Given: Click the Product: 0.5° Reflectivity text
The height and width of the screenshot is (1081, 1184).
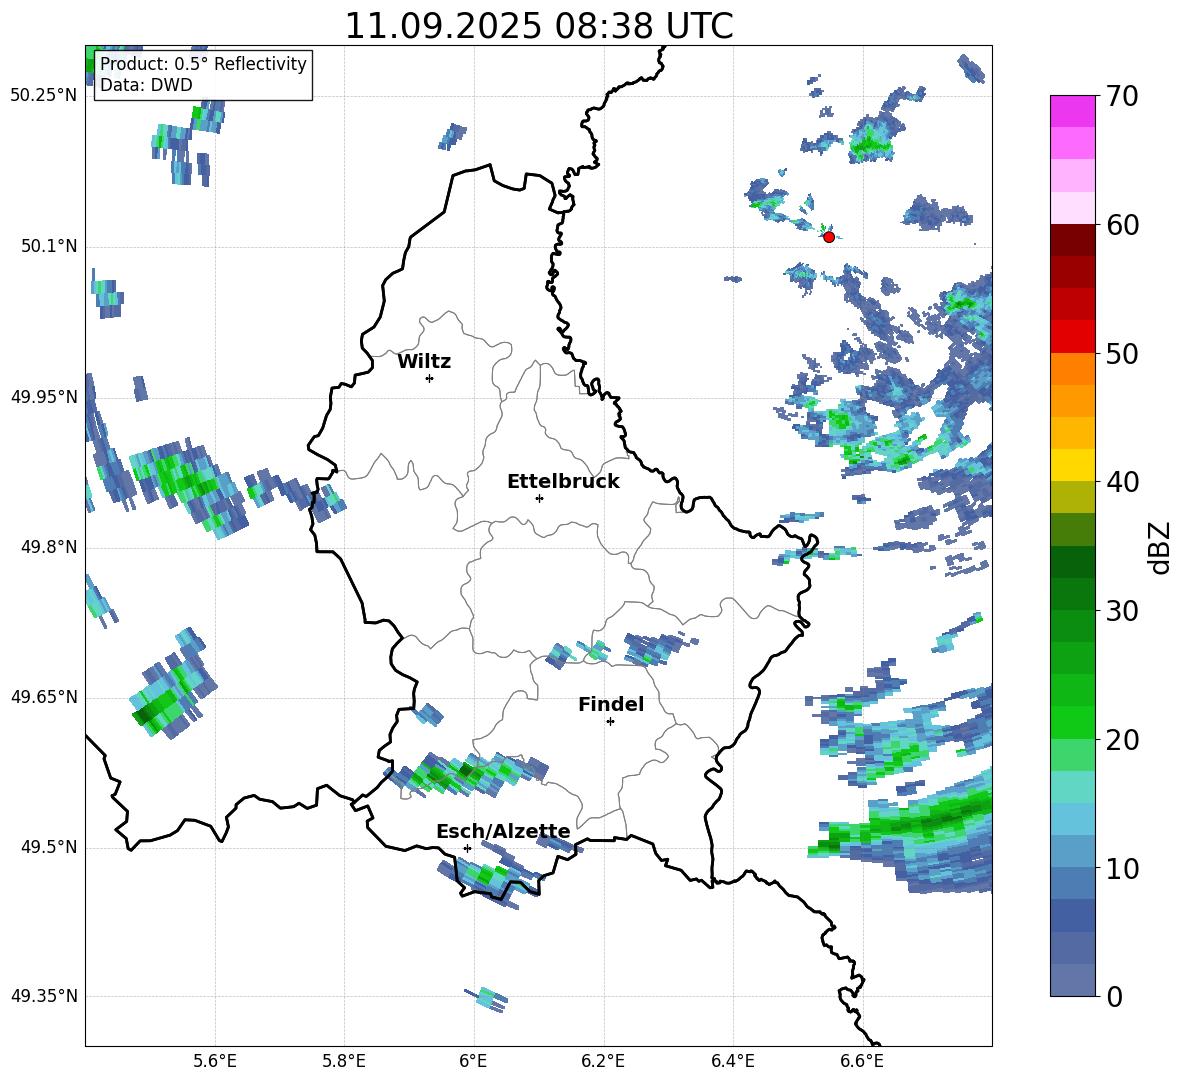Looking at the screenshot, I should [x=203, y=64].
